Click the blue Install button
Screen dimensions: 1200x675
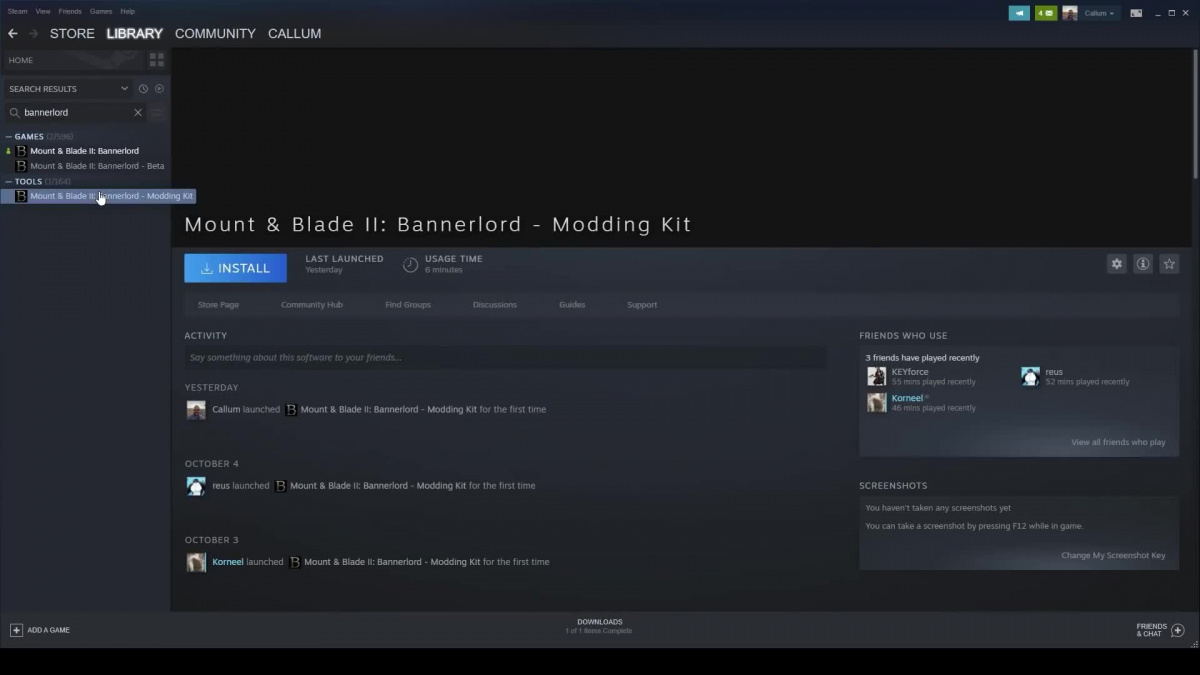235,268
